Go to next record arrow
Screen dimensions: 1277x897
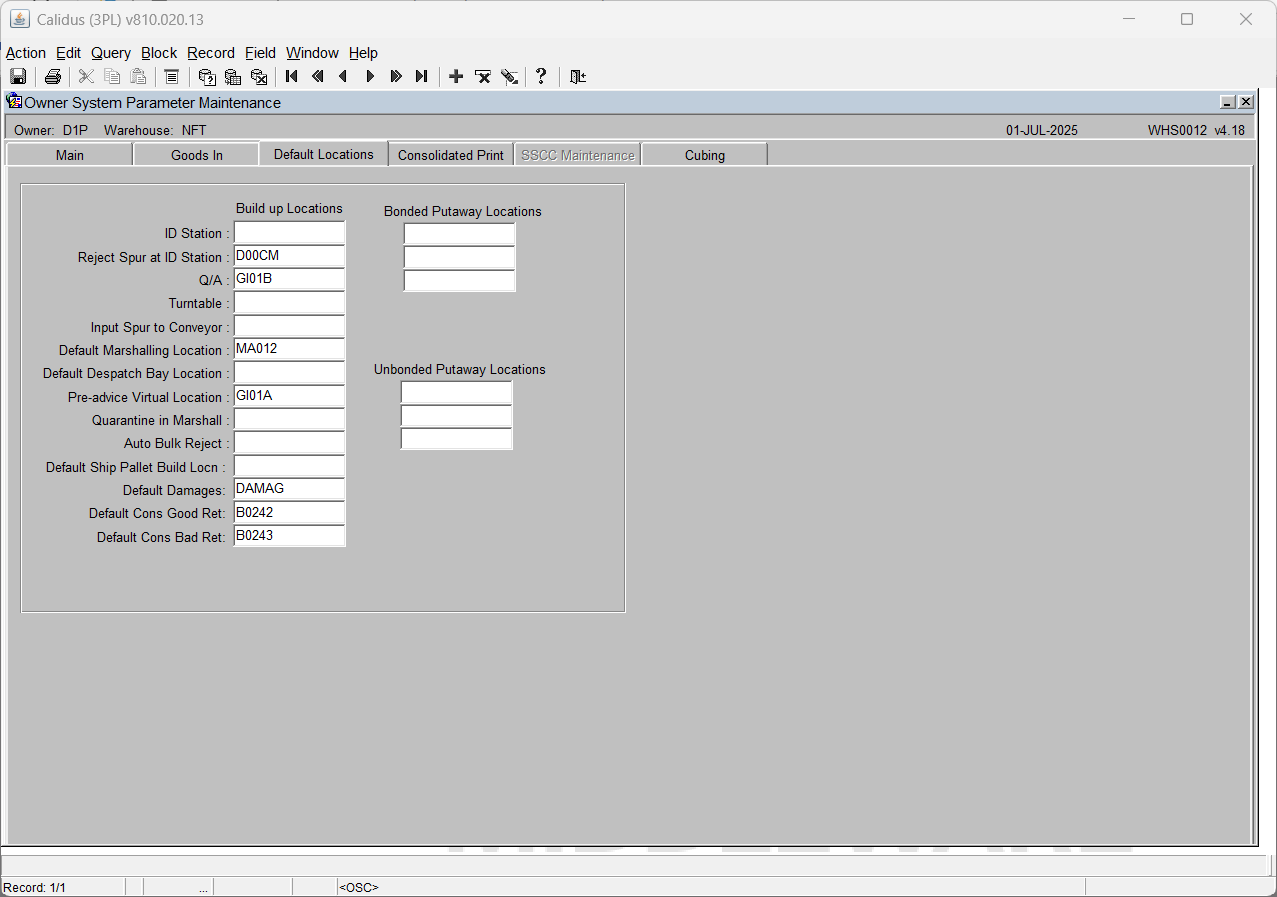[x=370, y=77]
